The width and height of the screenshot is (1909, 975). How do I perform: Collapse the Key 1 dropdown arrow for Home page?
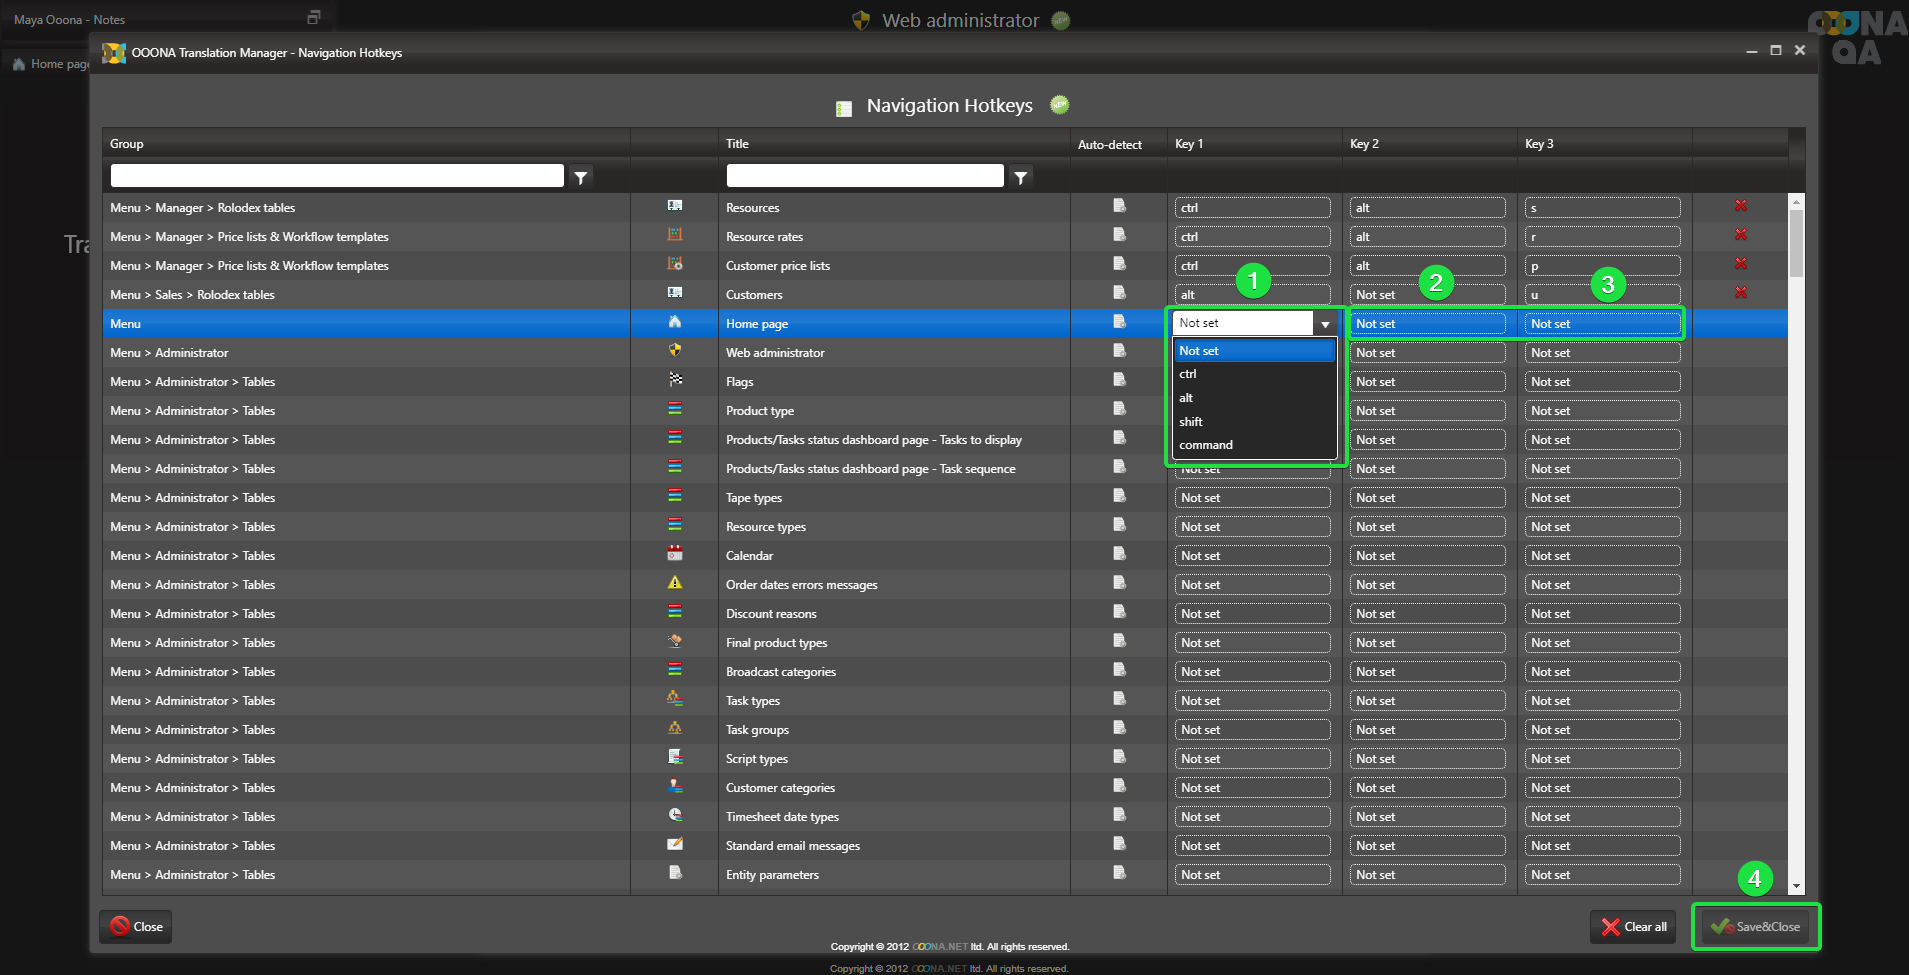click(x=1325, y=324)
